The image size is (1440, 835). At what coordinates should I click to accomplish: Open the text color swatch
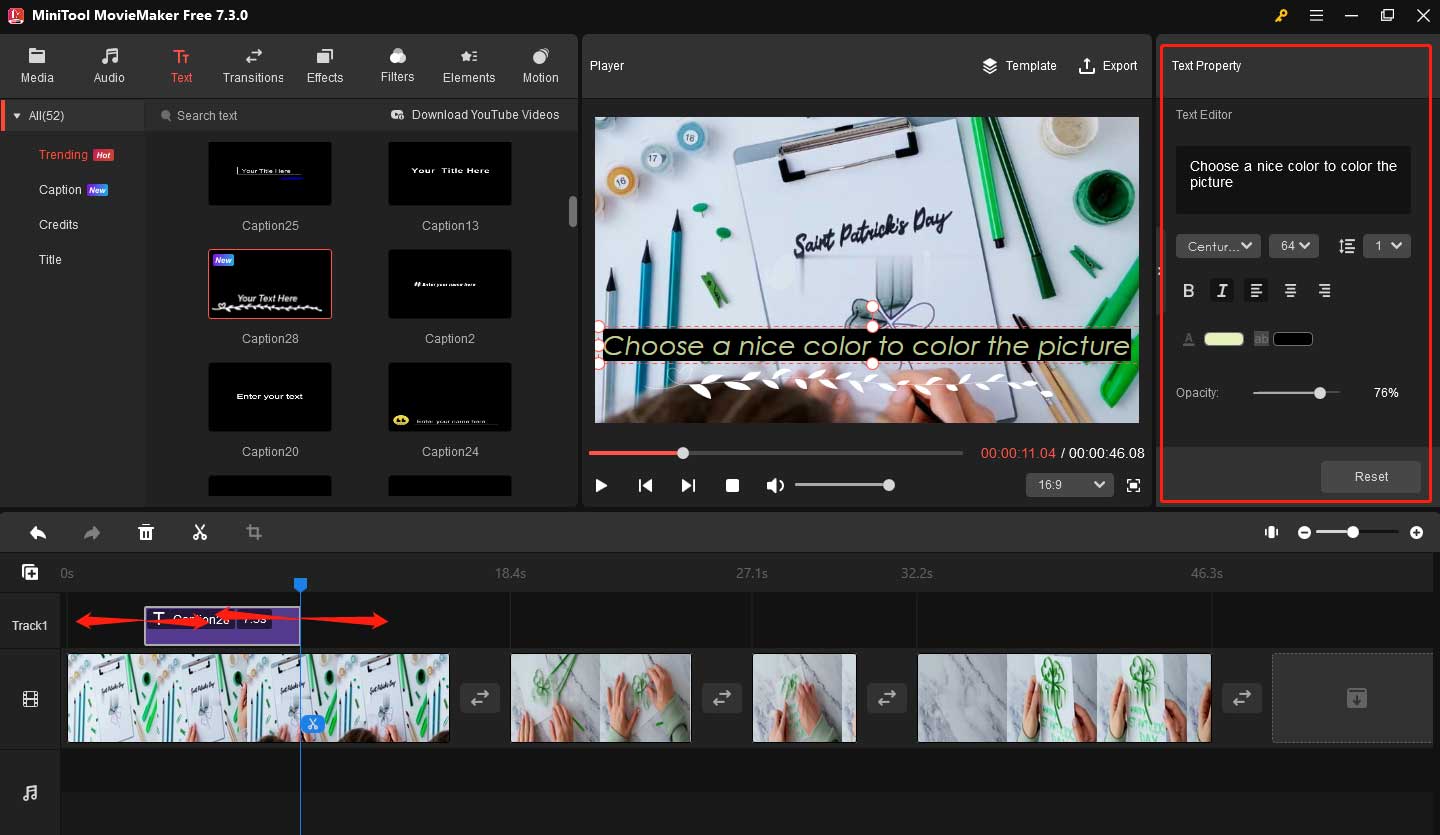click(x=1224, y=340)
